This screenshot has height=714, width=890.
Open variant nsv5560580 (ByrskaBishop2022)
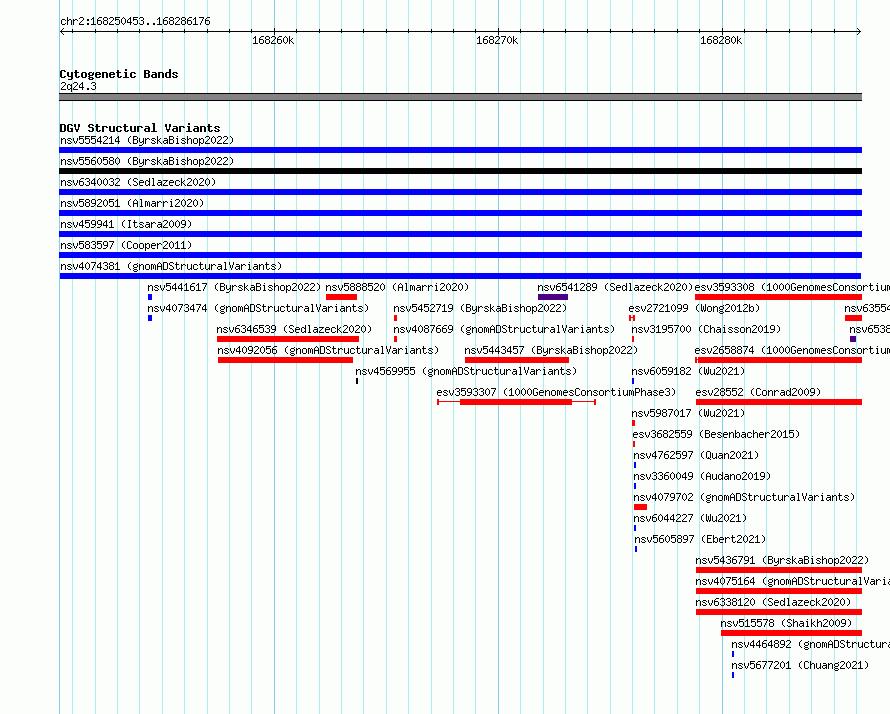[x=147, y=161]
